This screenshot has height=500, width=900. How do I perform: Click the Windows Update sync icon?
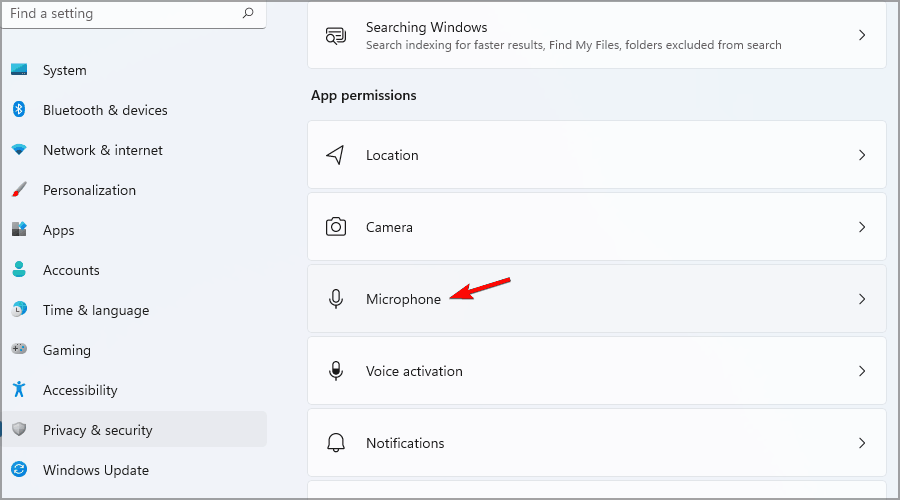[x=19, y=470]
